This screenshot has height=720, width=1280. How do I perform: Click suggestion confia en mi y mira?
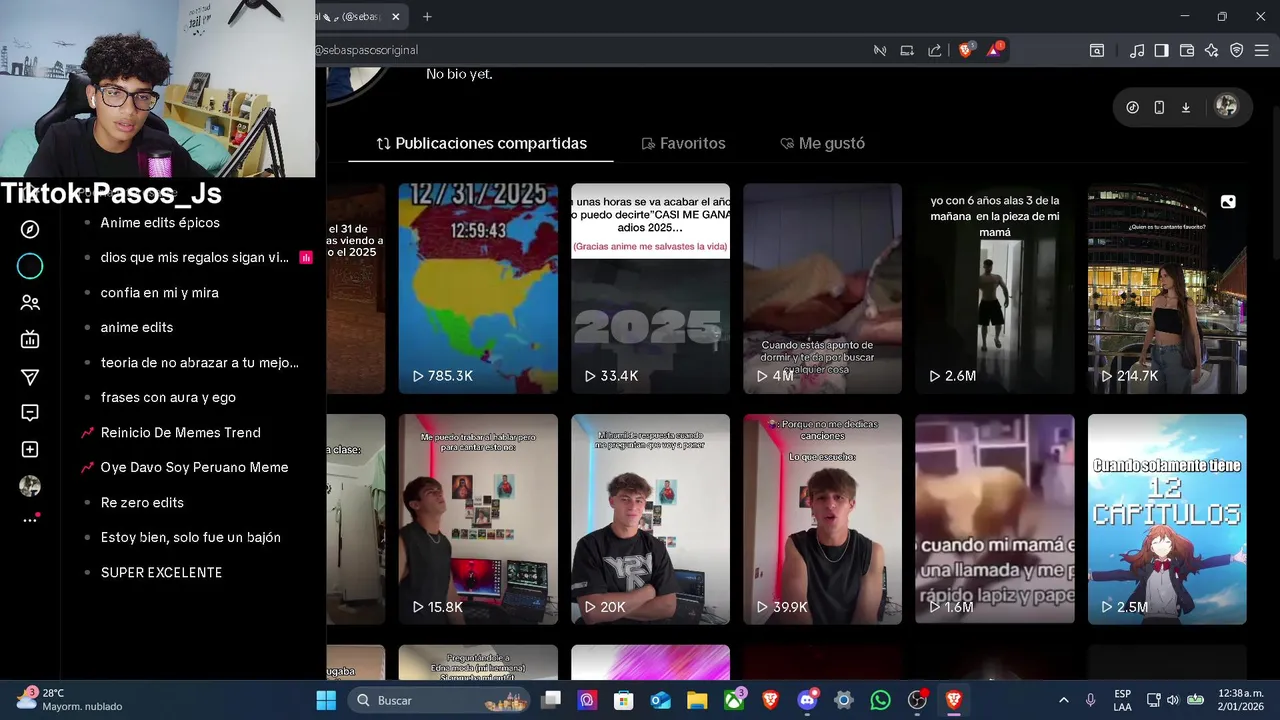point(159,292)
